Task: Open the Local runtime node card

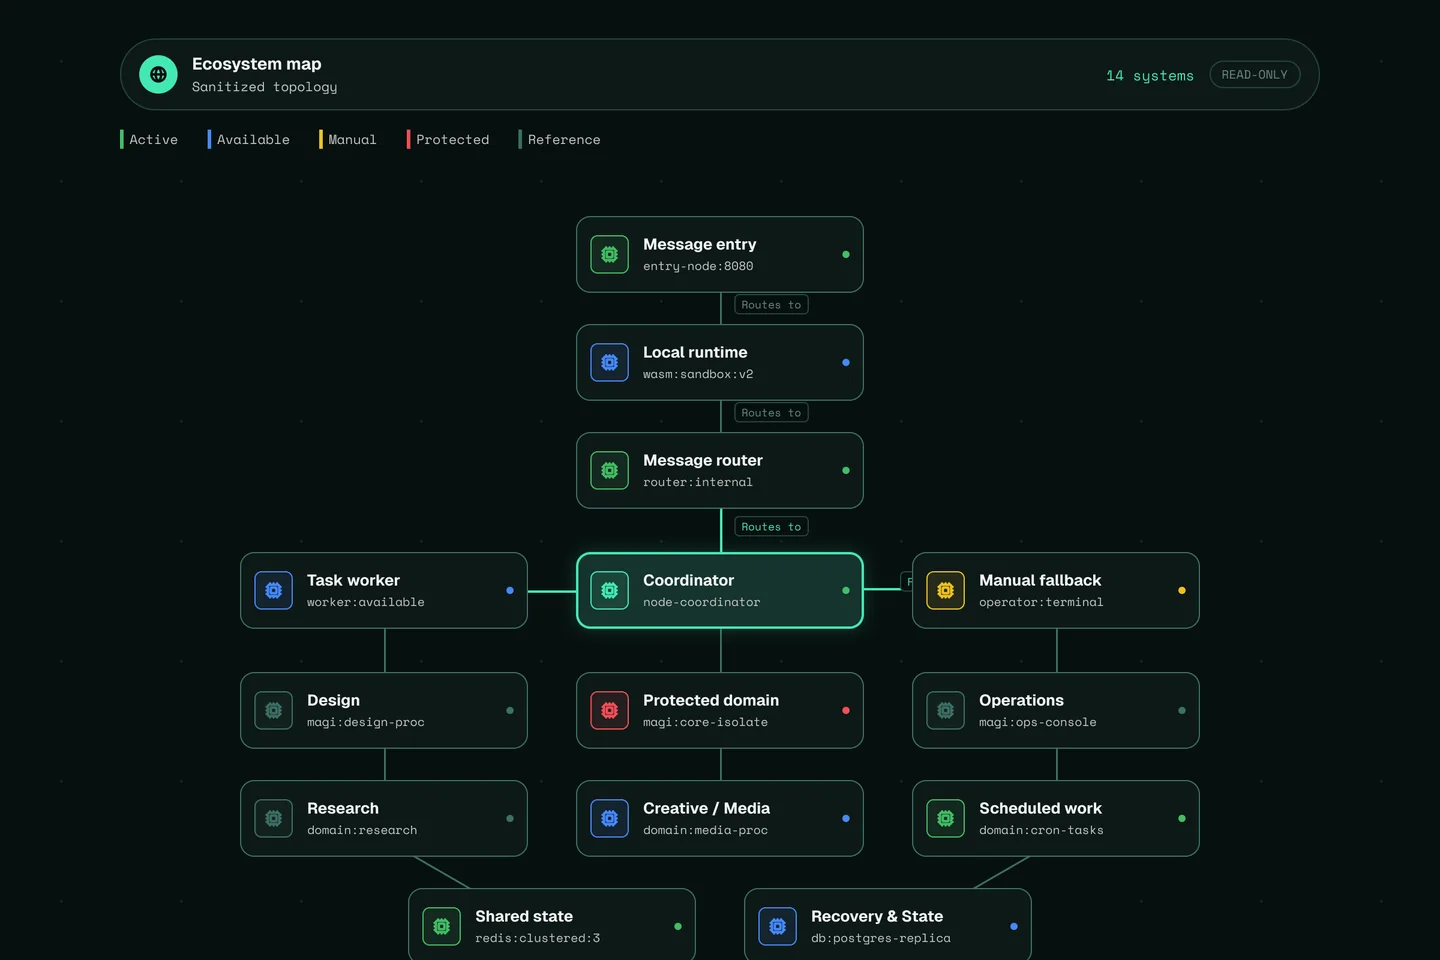Action: point(720,362)
